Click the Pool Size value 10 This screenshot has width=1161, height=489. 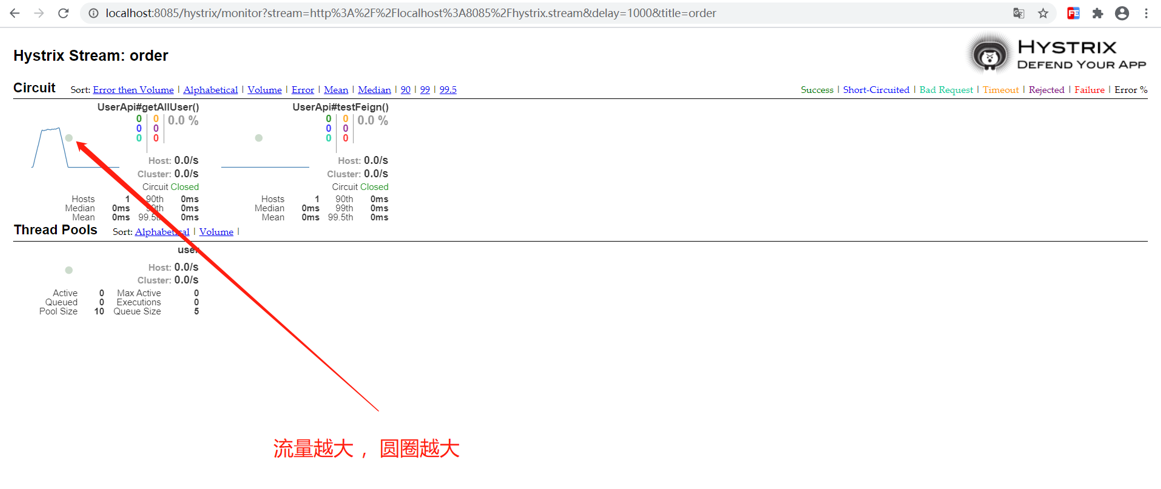pyautogui.click(x=99, y=312)
